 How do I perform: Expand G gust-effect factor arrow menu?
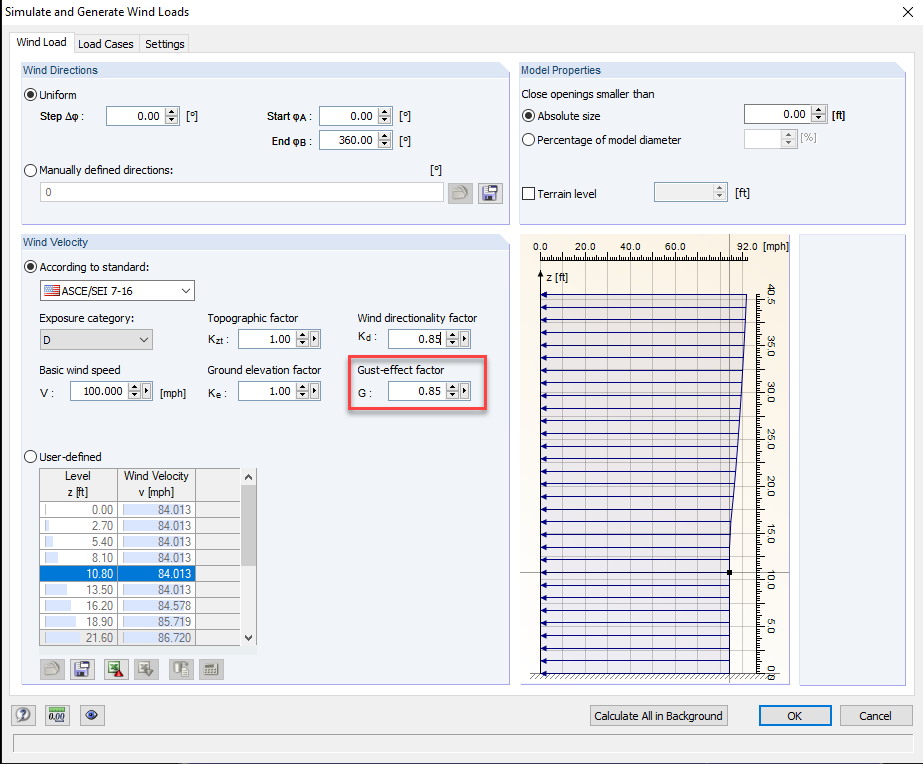pyautogui.click(x=465, y=391)
